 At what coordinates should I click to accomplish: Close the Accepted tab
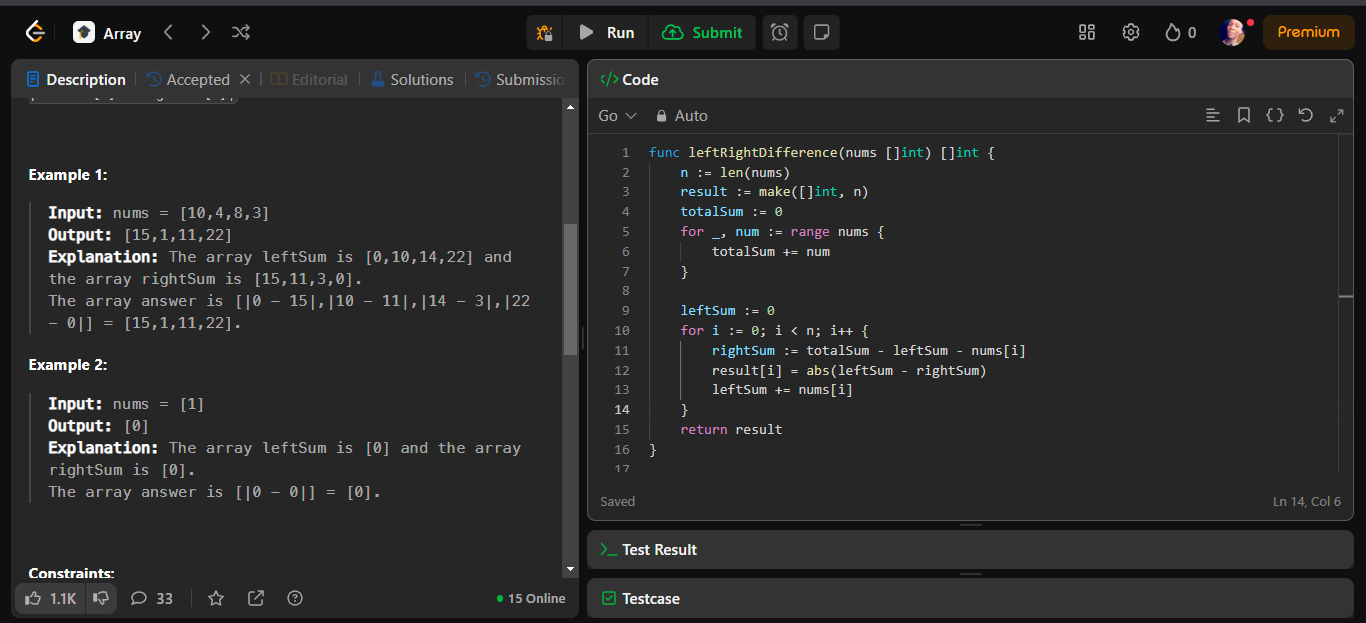pyautogui.click(x=245, y=79)
